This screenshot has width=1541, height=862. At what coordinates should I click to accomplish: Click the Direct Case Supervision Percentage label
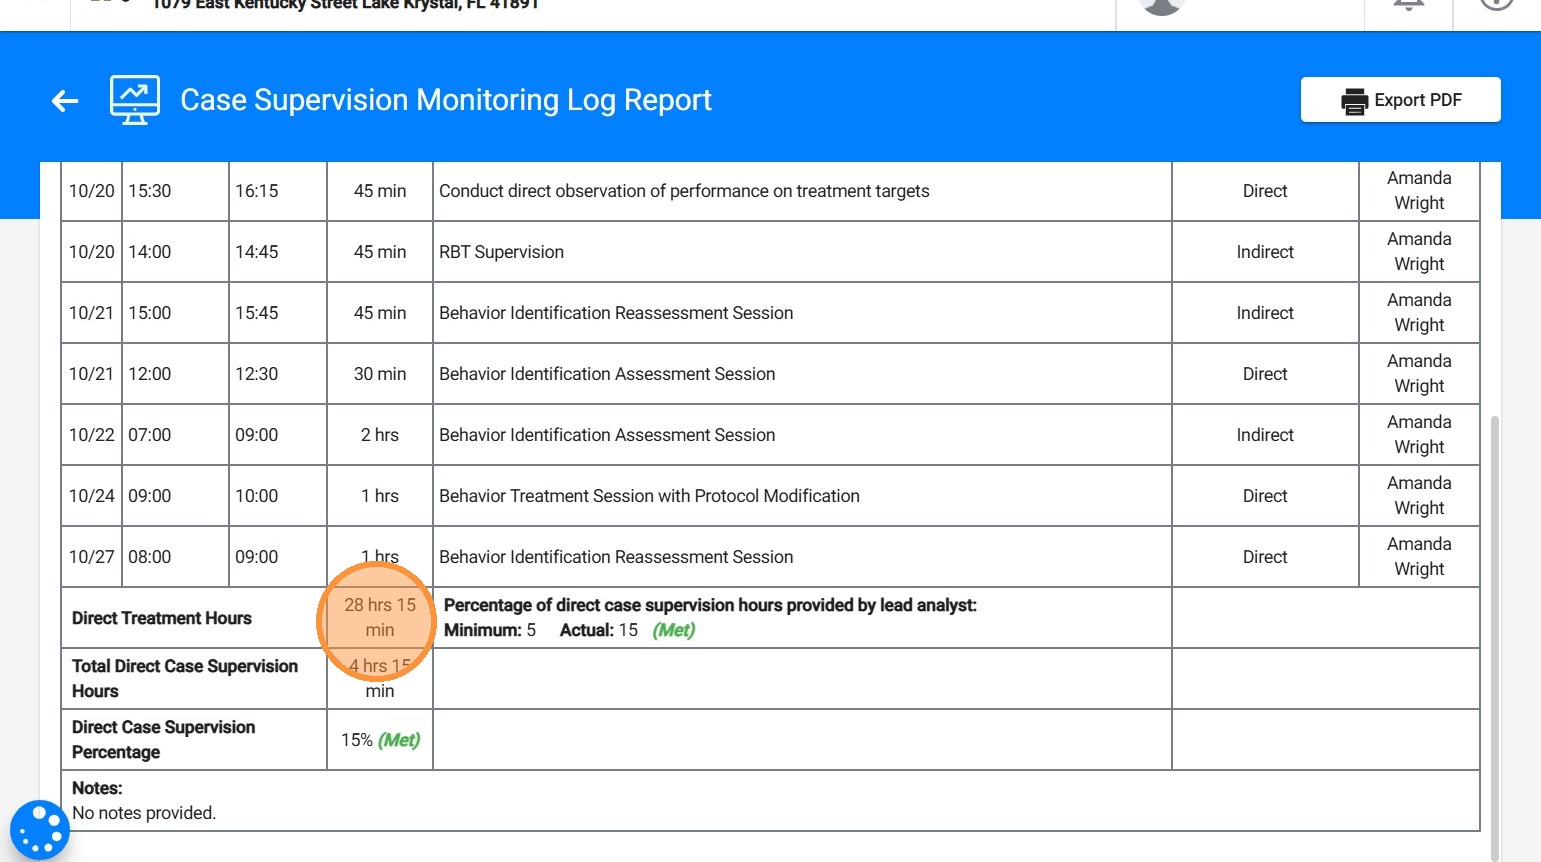click(x=163, y=740)
